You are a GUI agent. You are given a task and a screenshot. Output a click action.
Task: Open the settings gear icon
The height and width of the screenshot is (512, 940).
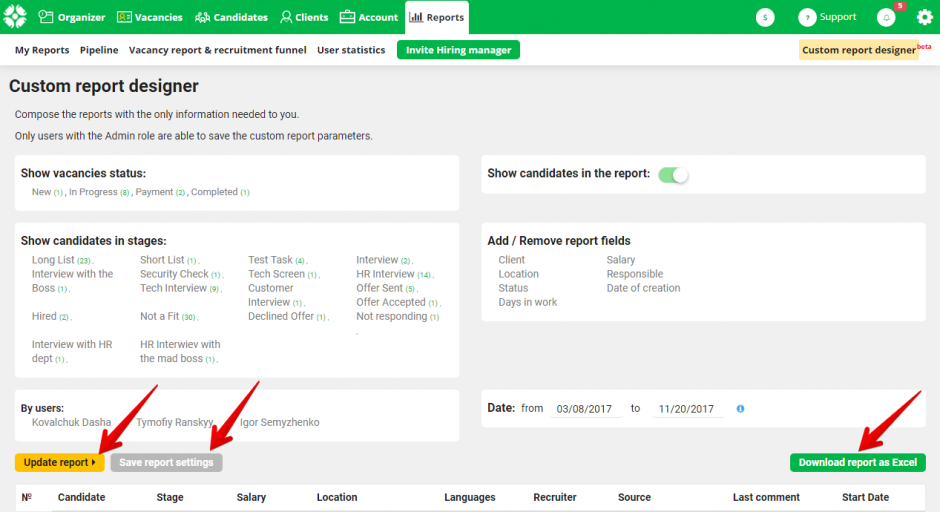coord(924,17)
